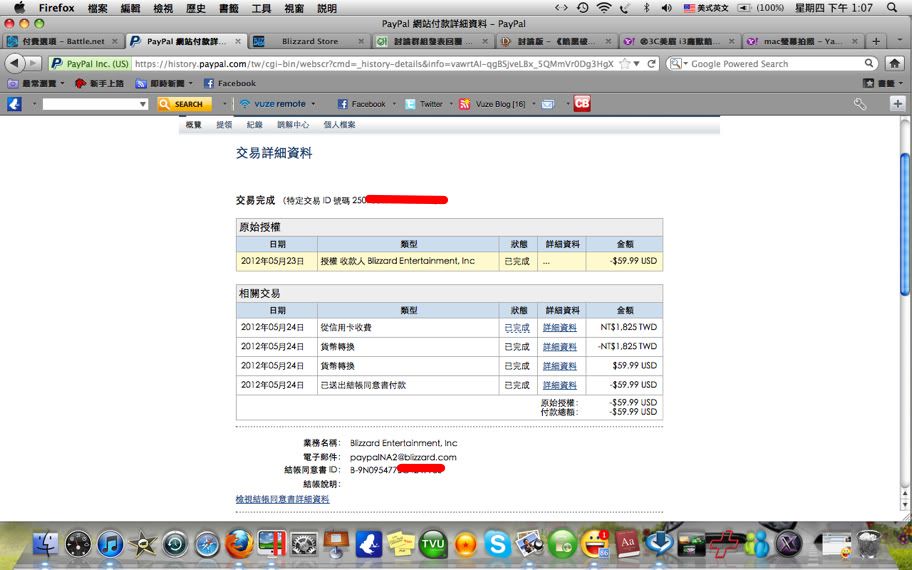Bookmark this page with the star icon

coord(625,63)
